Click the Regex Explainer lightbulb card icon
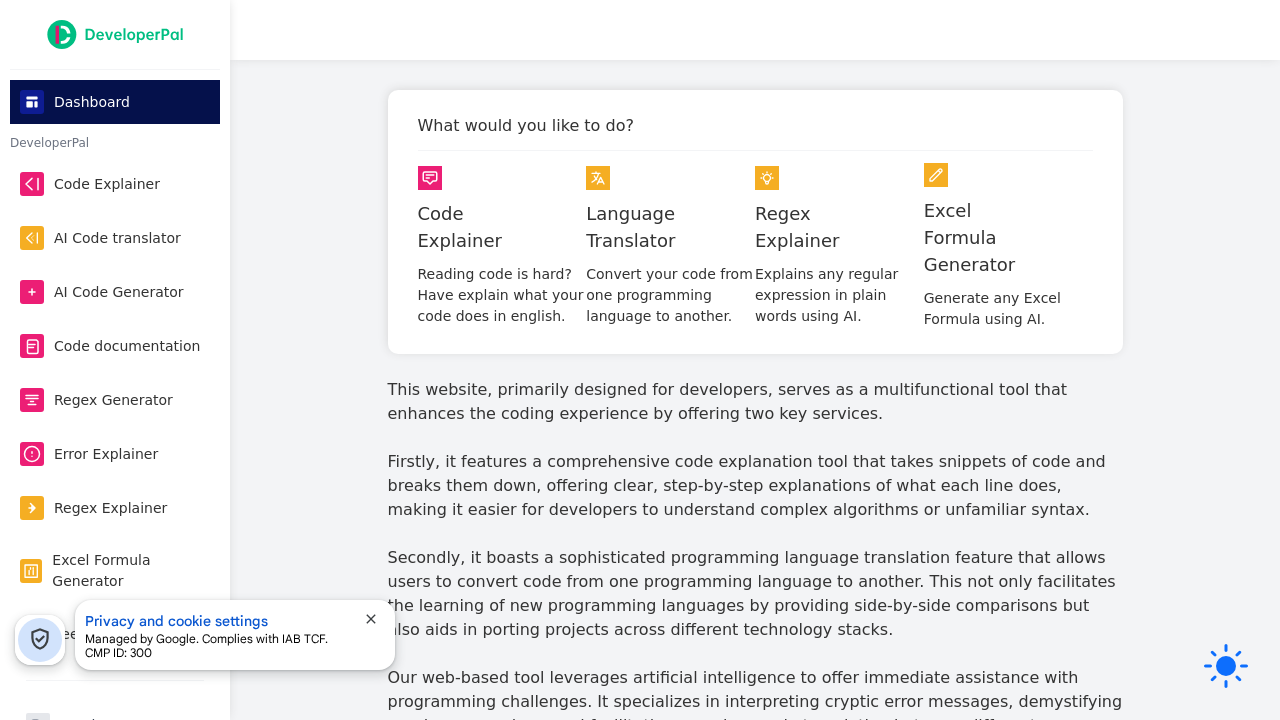Screen dimensions: 1280x720 pos(767,178)
